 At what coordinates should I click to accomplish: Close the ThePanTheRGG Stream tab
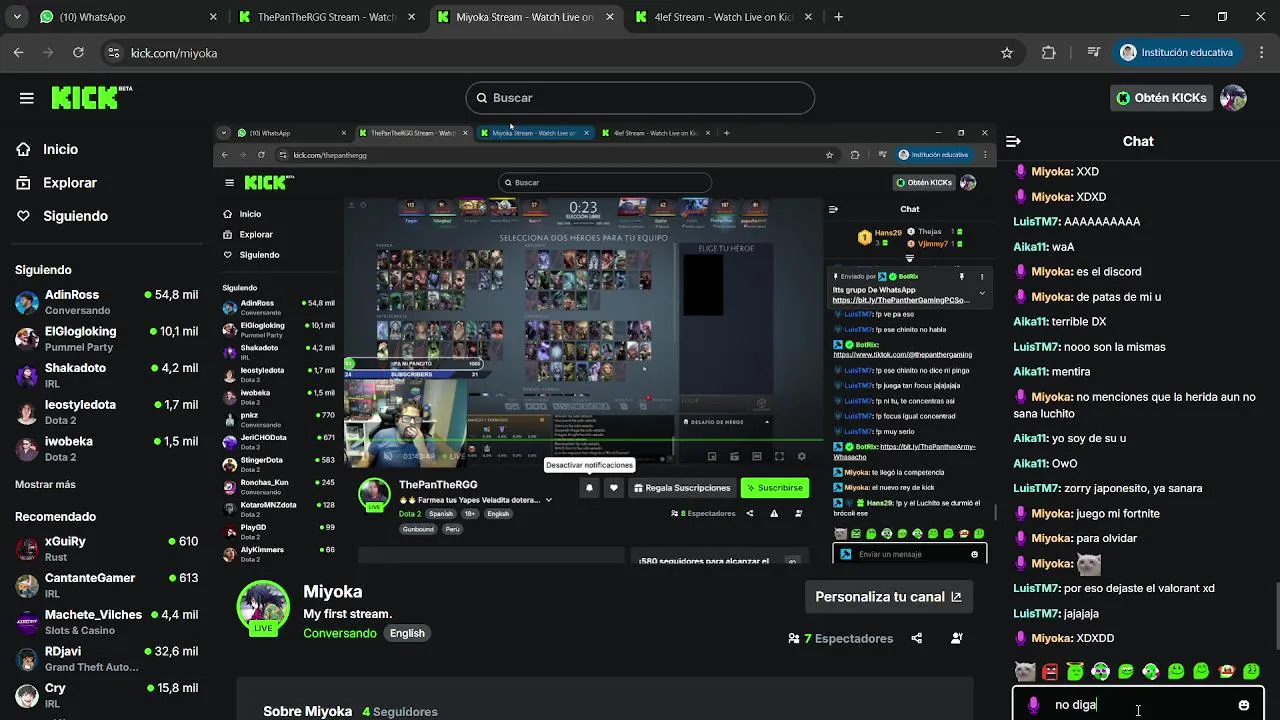click(412, 17)
